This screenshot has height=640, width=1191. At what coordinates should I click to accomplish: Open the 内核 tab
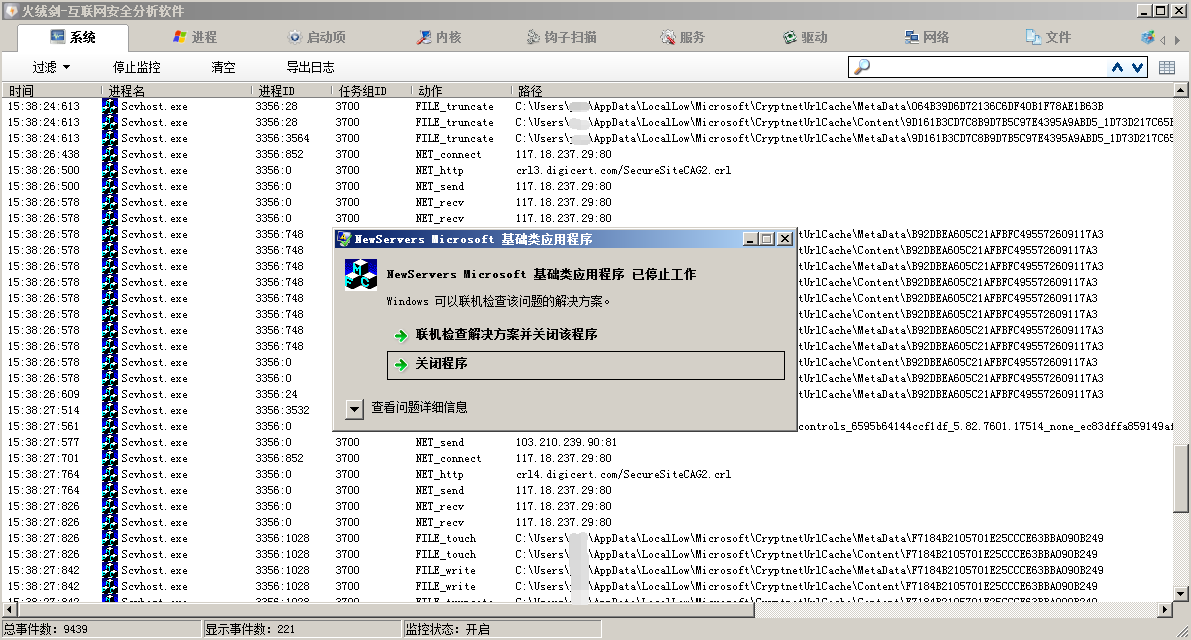click(439, 37)
